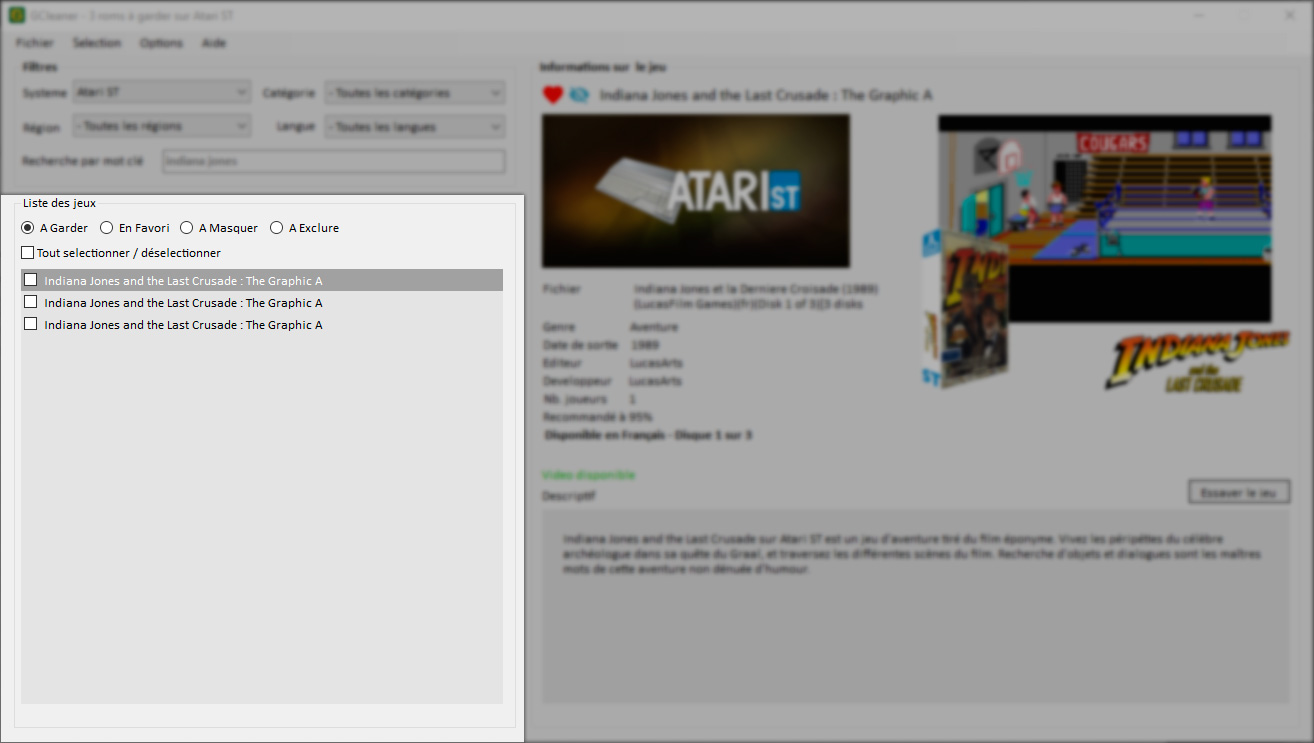Select the En Favori radio option

click(x=107, y=228)
